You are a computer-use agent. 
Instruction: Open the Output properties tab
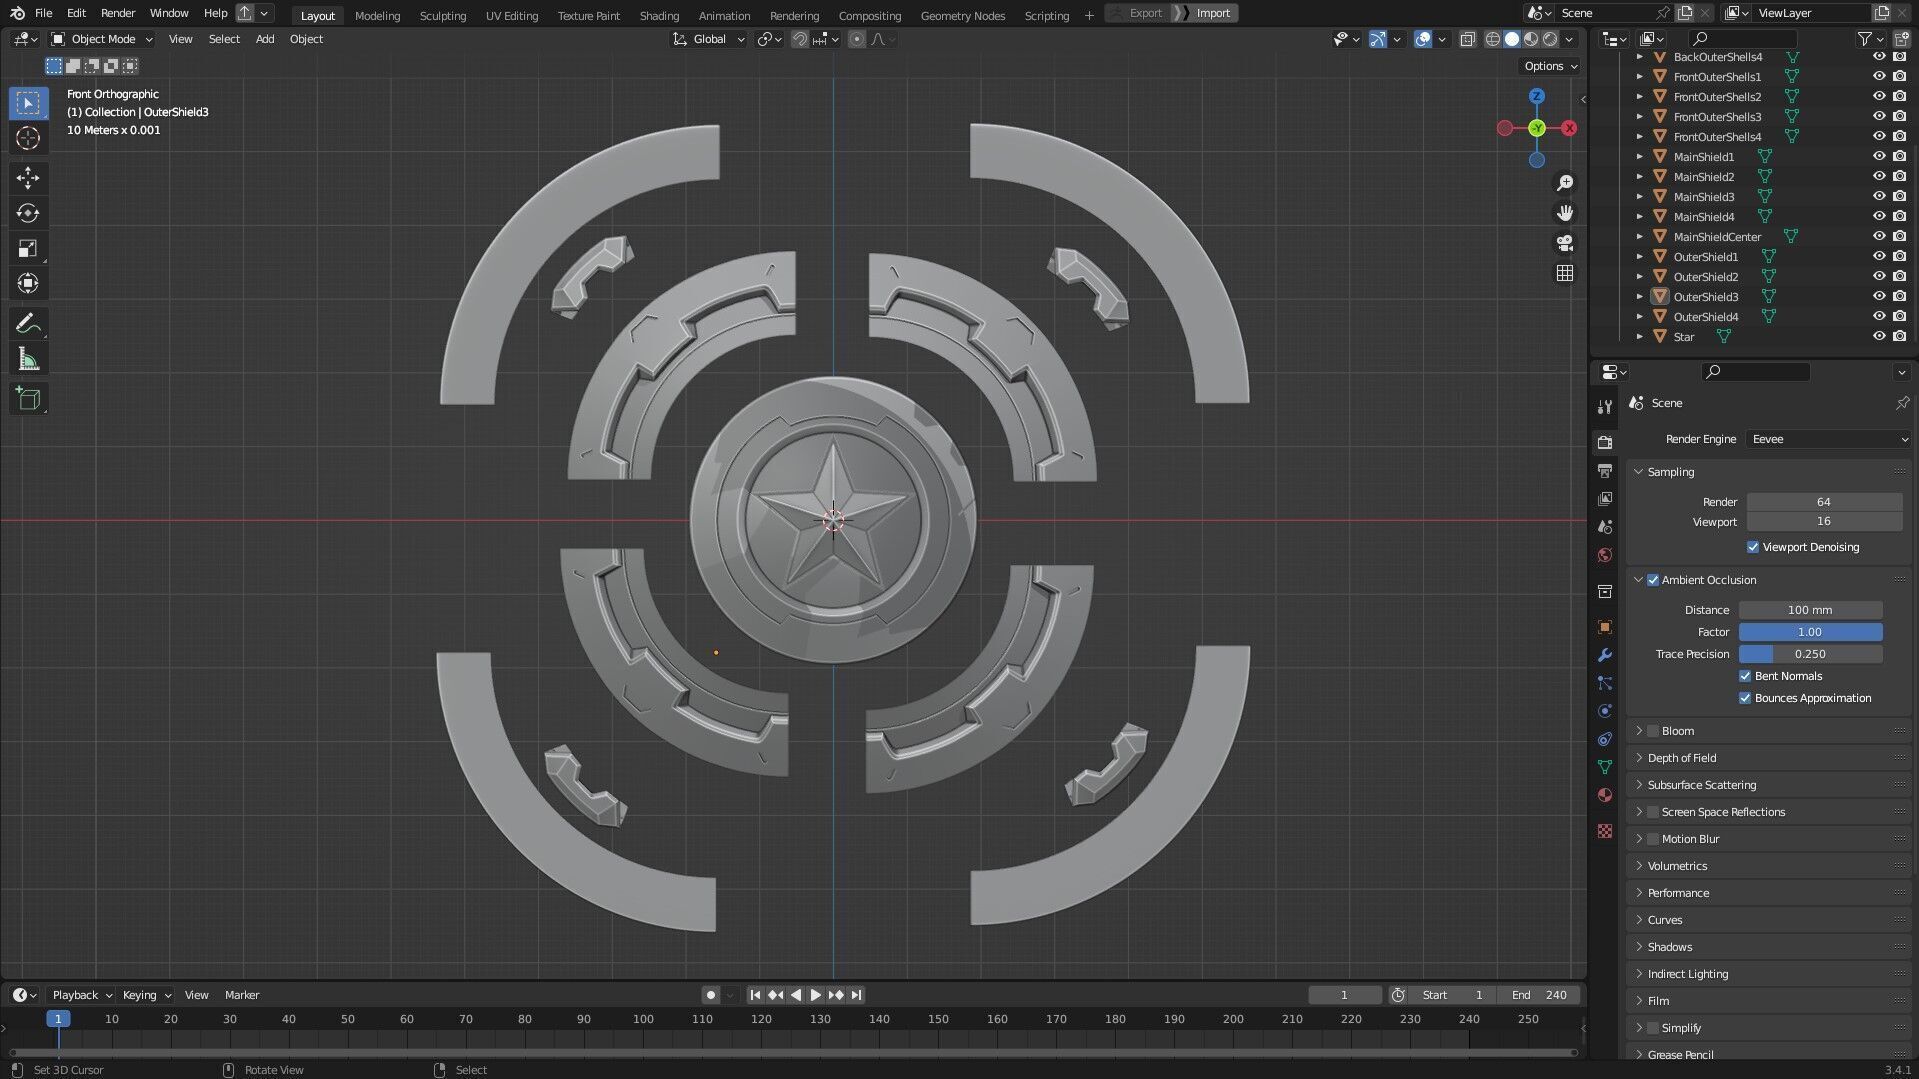tap(1605, 470)
